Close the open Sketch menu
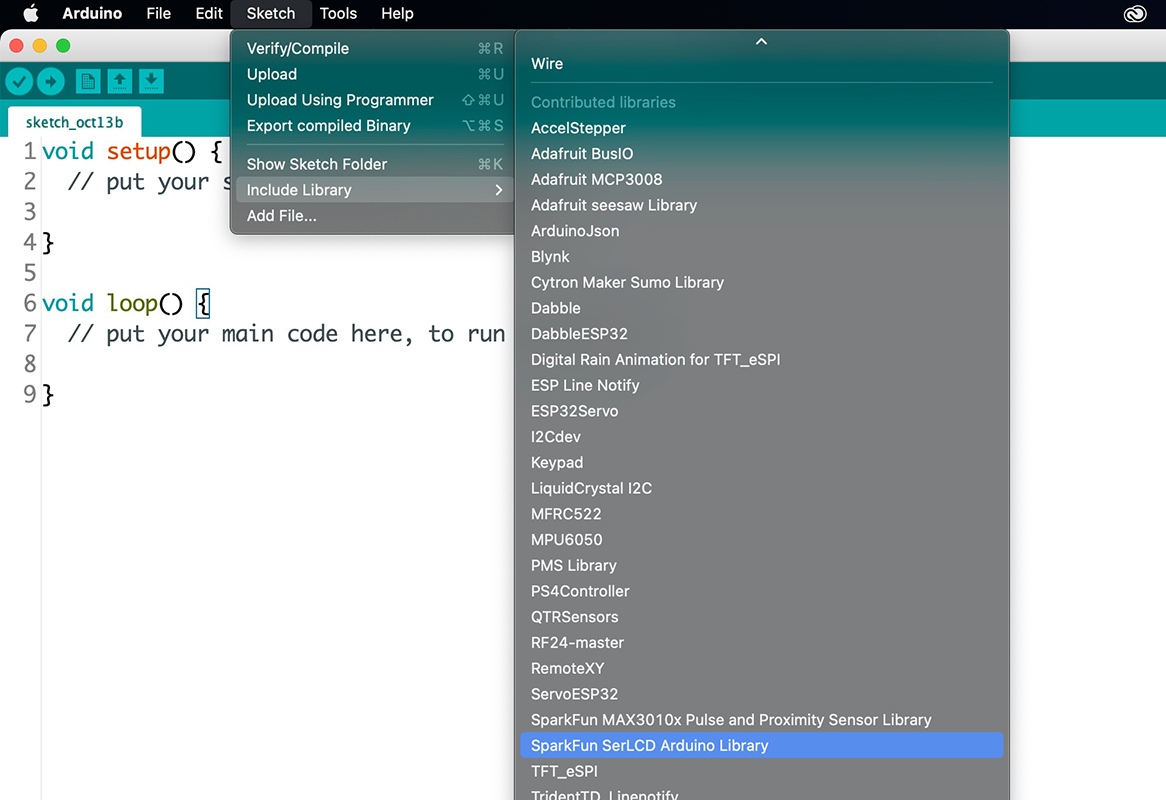The image size is (1166, 800). [271, 13]
